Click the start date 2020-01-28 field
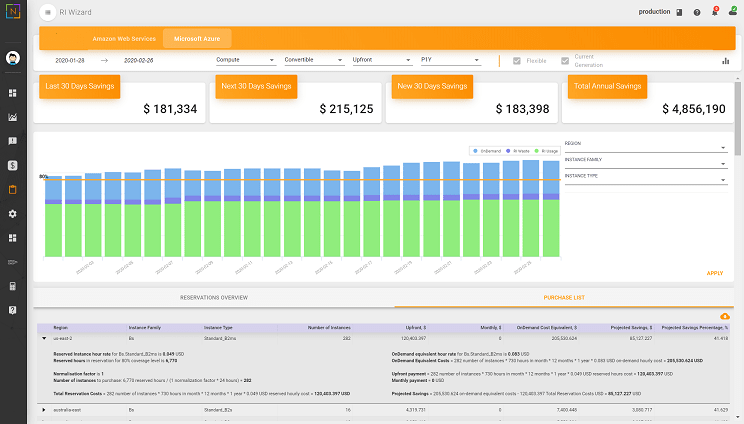744x424 pixels. coord(70,60)
